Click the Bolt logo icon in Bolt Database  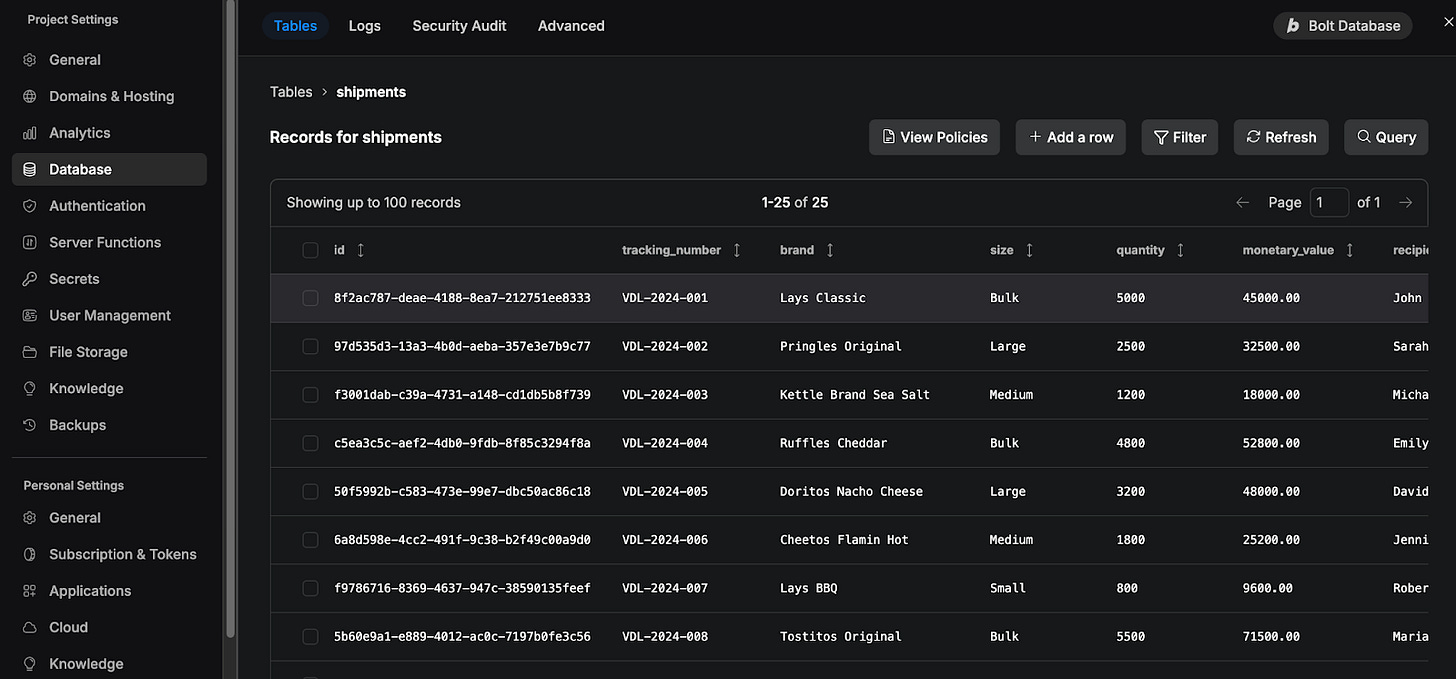[x=1293, y=26]
